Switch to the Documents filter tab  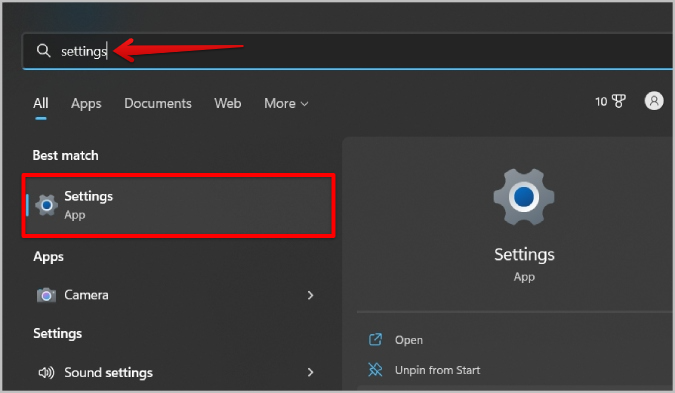(158, 103)
